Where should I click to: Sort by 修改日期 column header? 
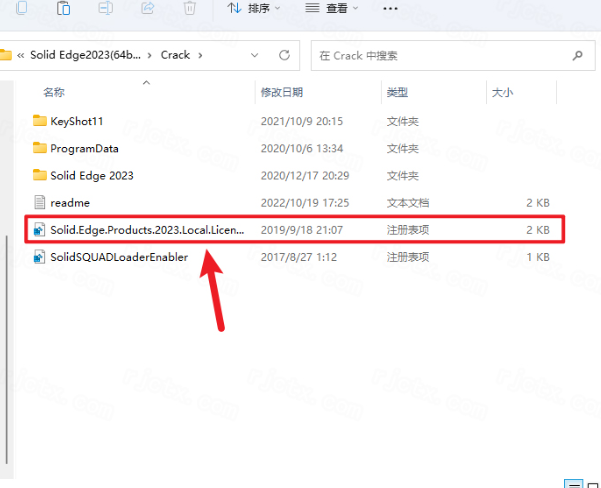[281, 92]
